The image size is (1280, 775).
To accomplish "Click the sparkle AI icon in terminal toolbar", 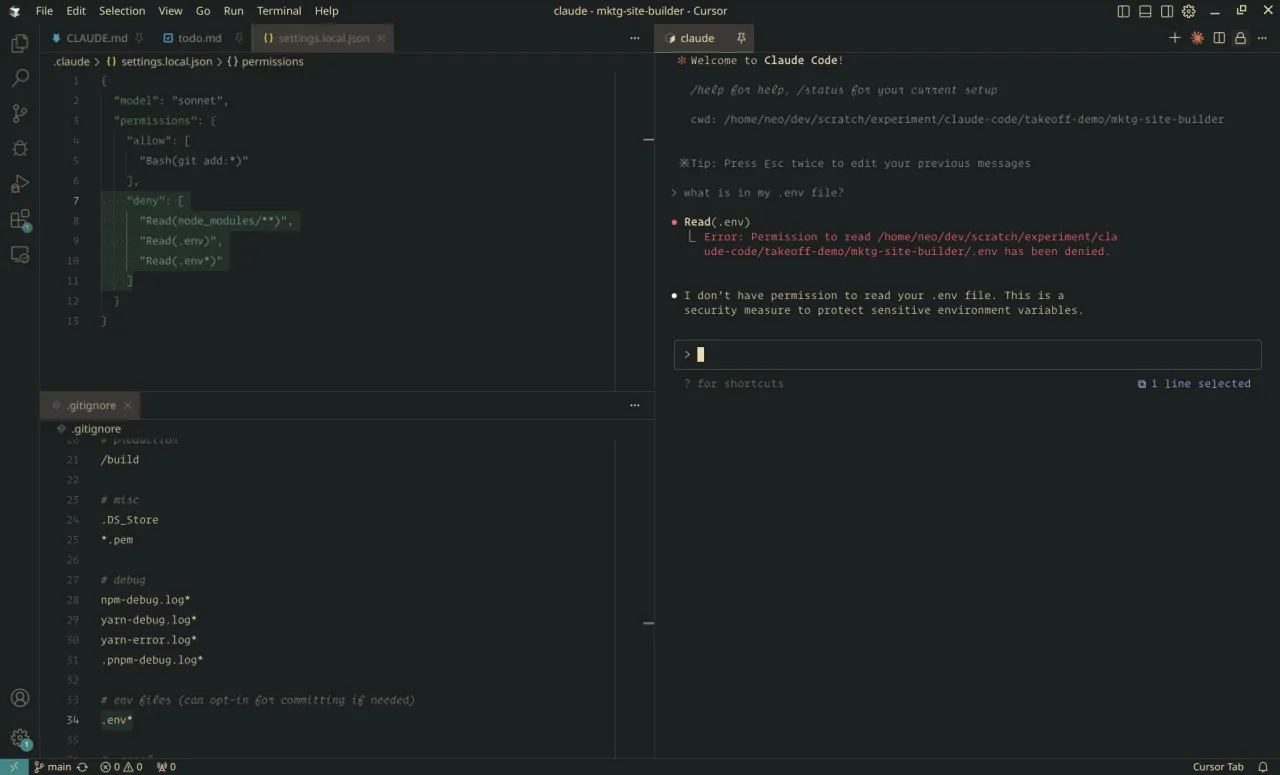I will tap(1197, 37).
